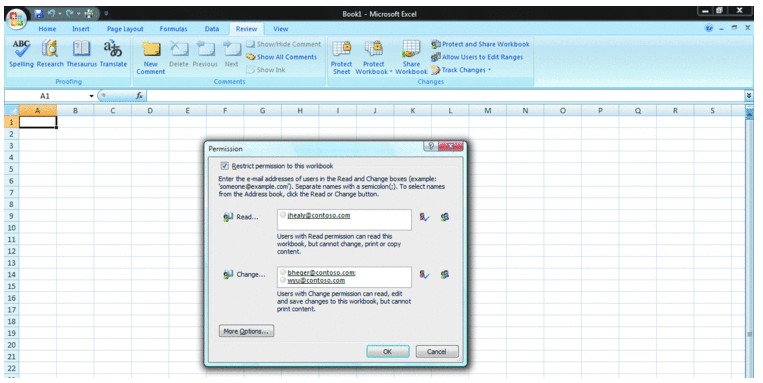
Task: Click bheger@contoso.com entry
Action: click(321, 273)
